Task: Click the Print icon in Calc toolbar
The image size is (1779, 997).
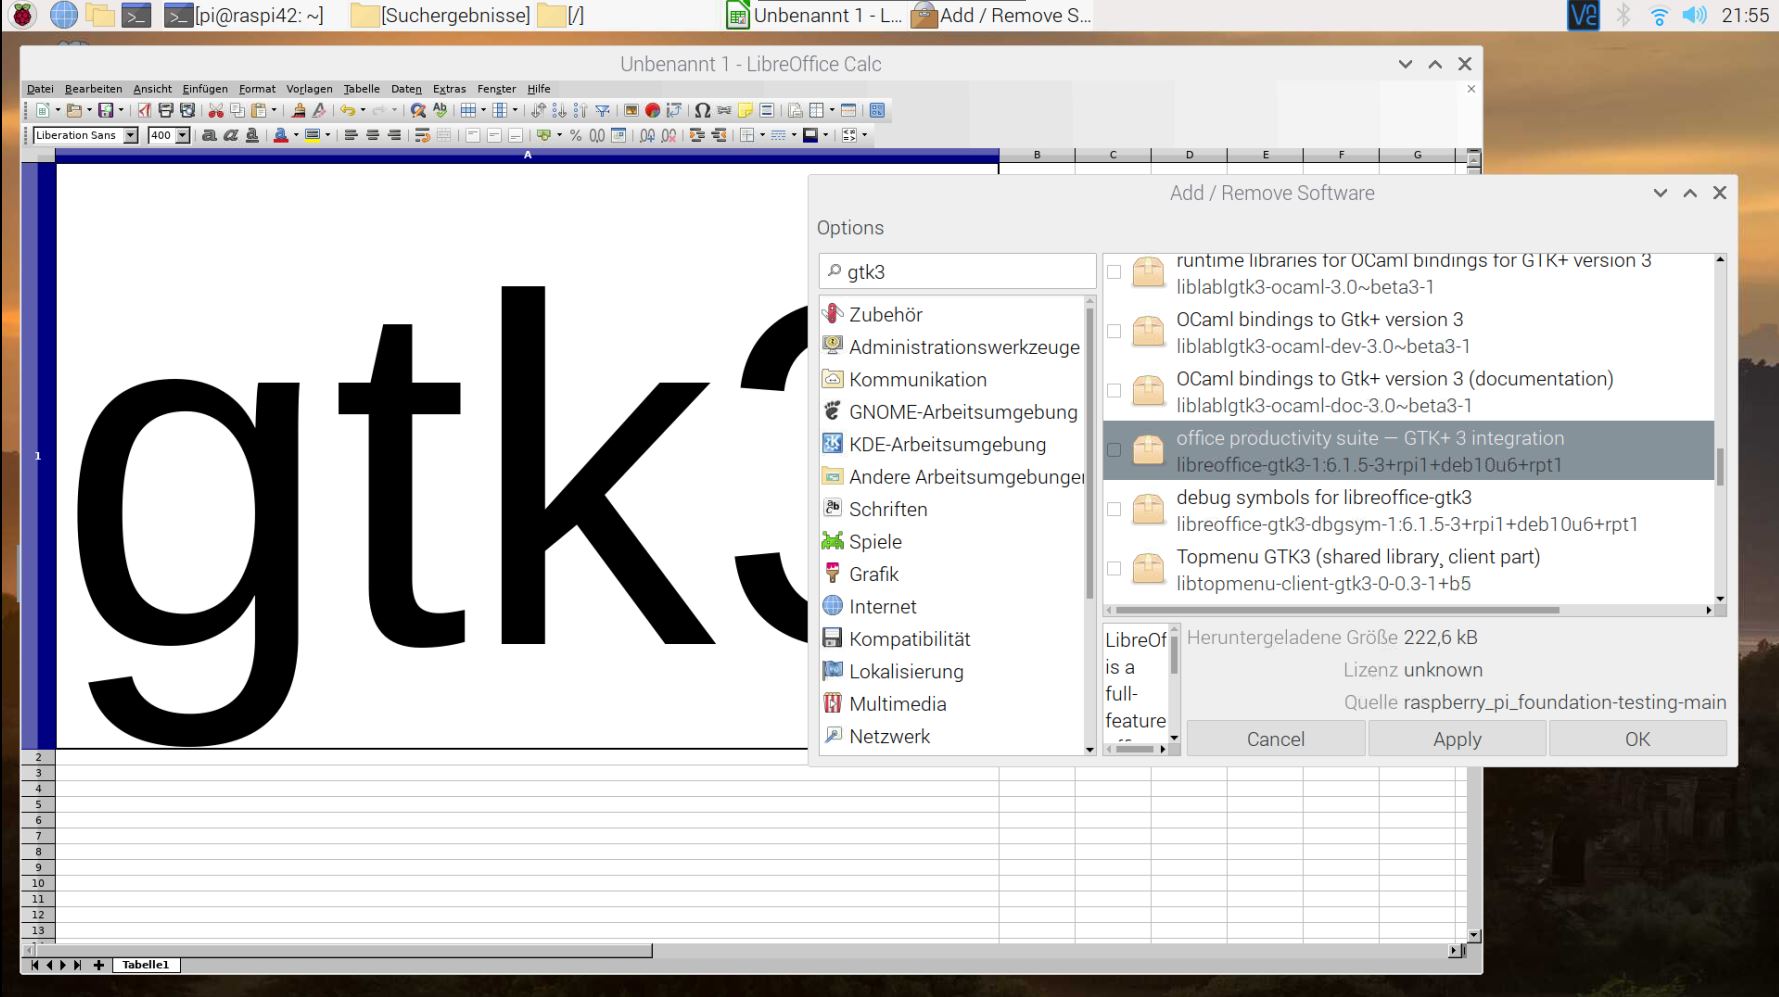Action: [166, 110]
